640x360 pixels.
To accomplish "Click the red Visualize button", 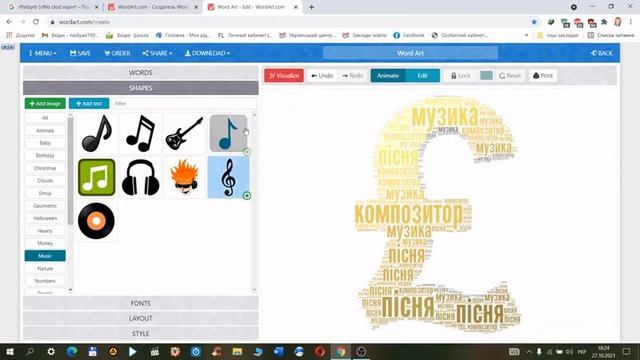I will pos(284,76).
